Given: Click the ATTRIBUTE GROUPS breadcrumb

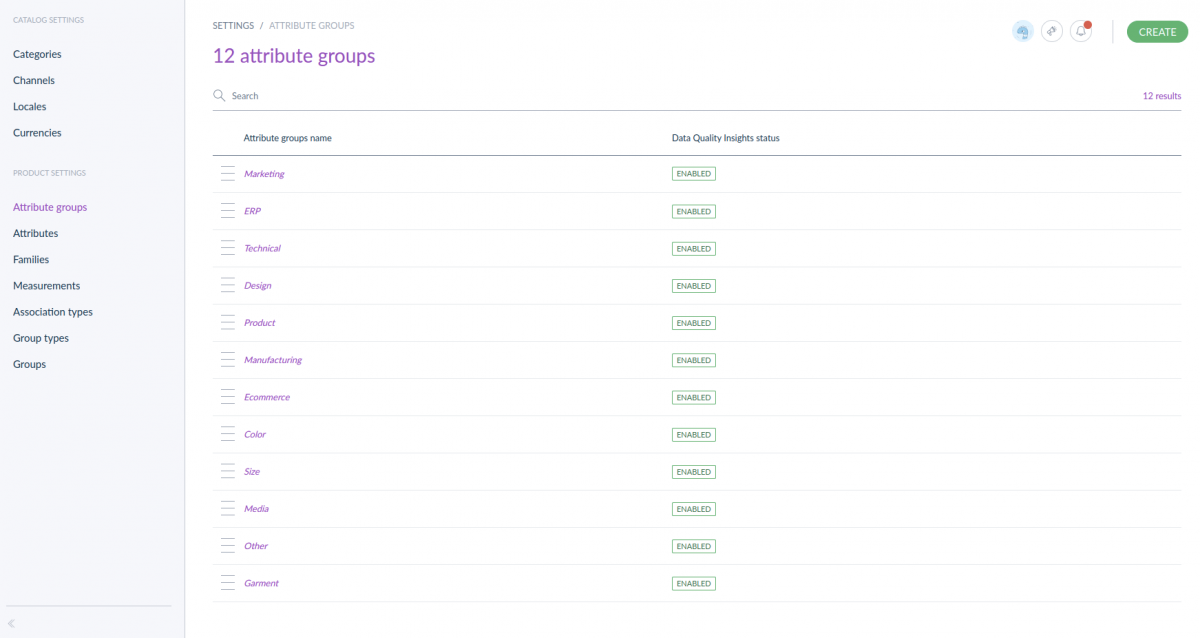Looking at the screenshot, I should coord(312,25).
